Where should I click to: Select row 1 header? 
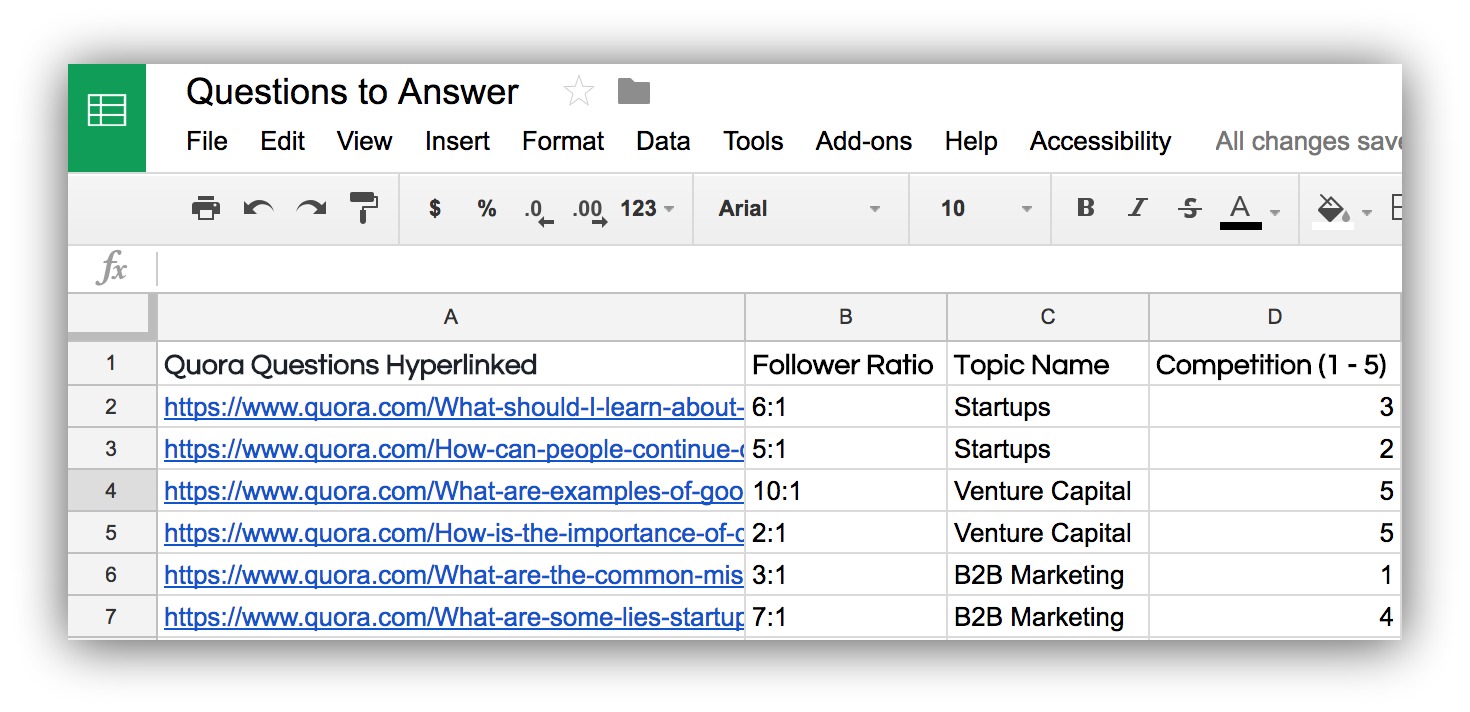point(111,364)
